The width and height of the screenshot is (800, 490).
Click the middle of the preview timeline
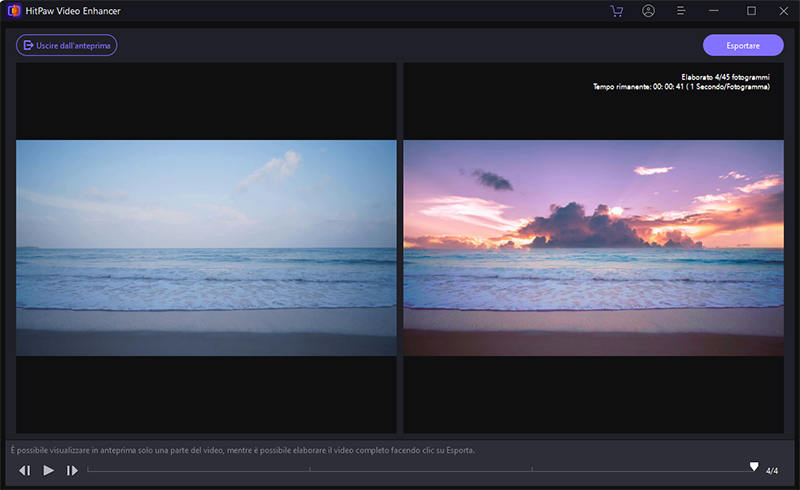pyautogui.click(x=420, y=470)
